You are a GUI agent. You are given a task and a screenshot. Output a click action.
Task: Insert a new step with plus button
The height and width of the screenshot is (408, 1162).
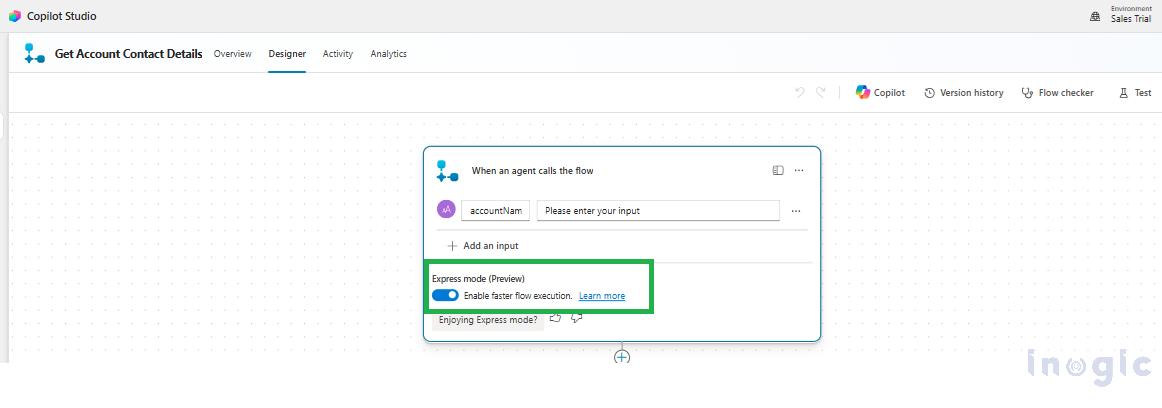point(622,357)
